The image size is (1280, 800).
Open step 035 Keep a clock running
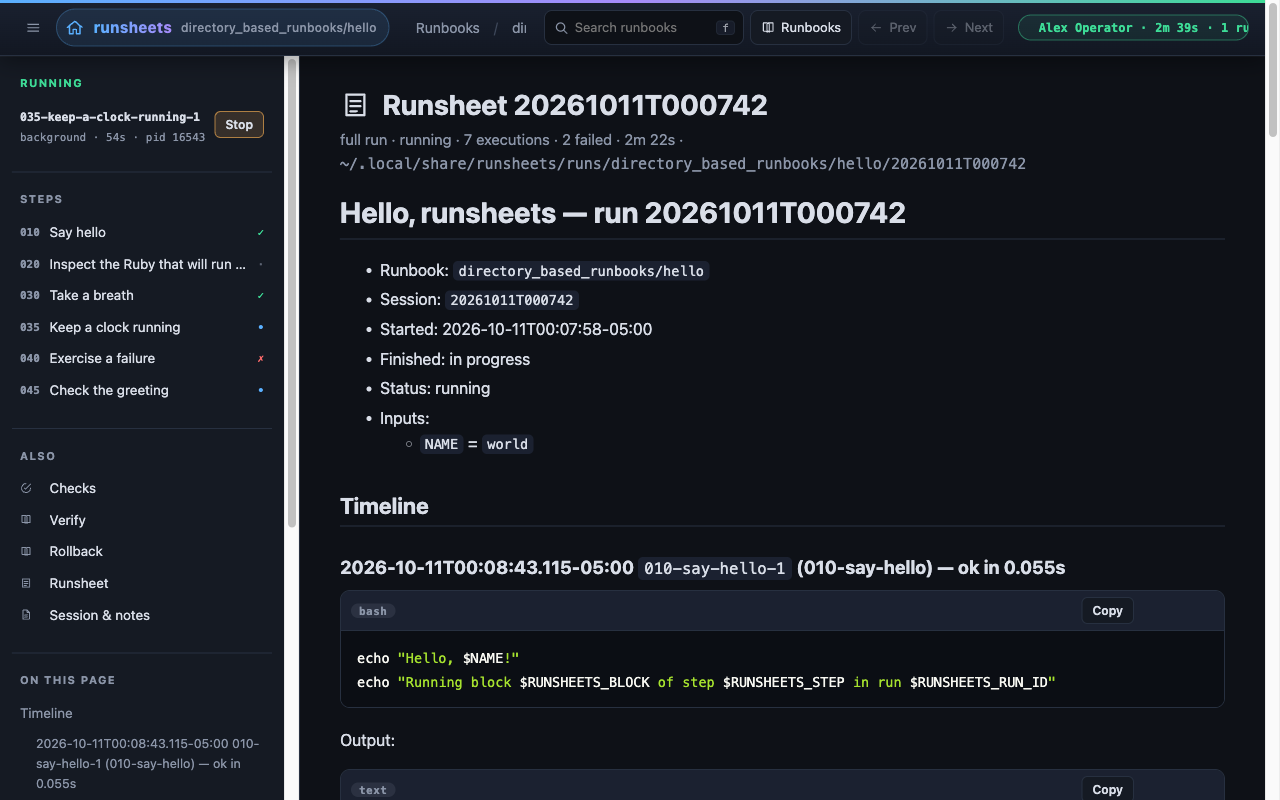tap(142, 327)
